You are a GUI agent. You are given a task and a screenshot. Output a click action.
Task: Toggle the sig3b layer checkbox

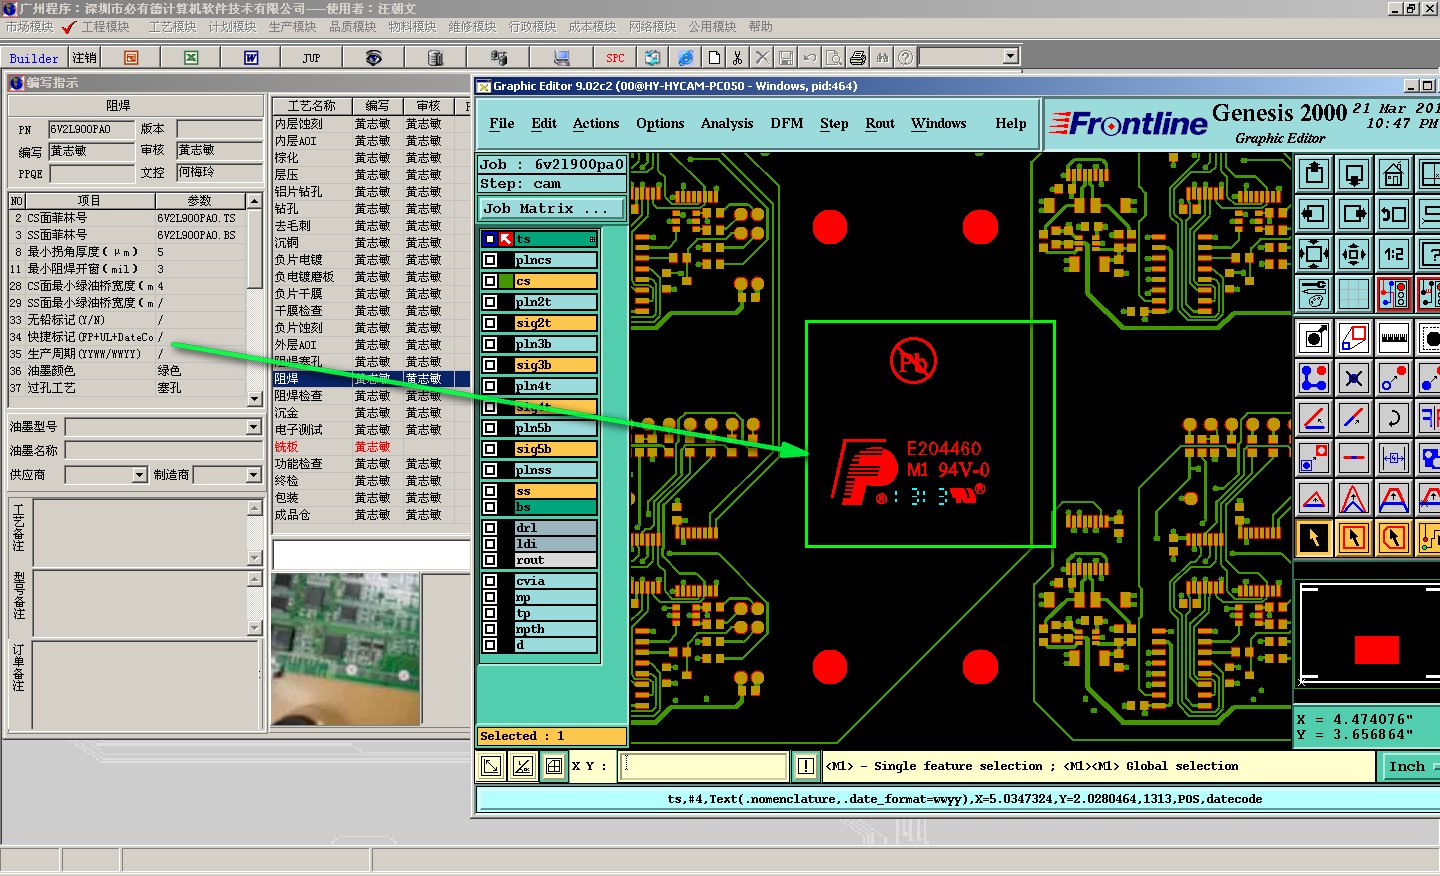490,365
